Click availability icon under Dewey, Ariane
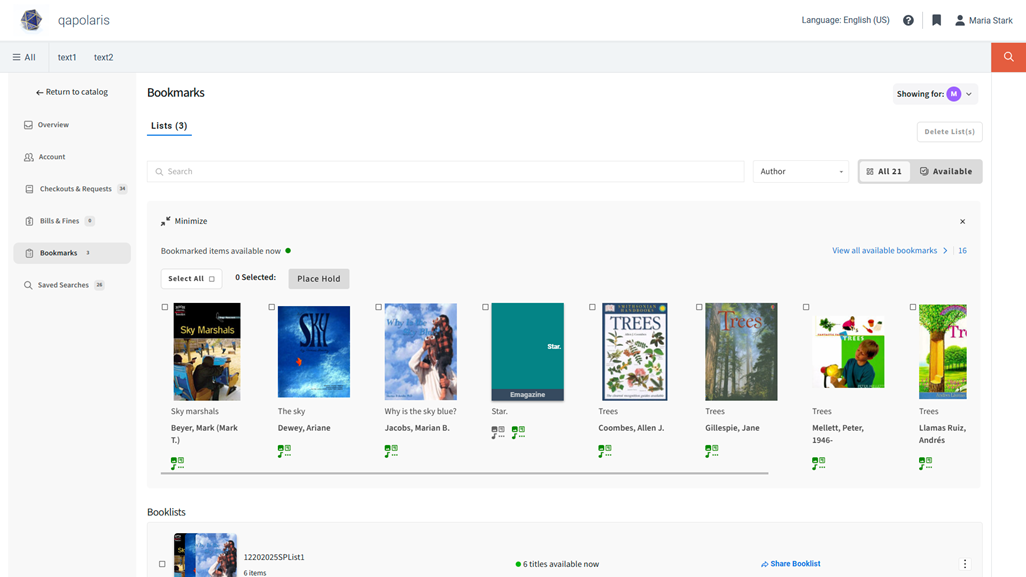The height and width of the screenshot is (577, 1026). pyautogui.click(x=284, y=451)
